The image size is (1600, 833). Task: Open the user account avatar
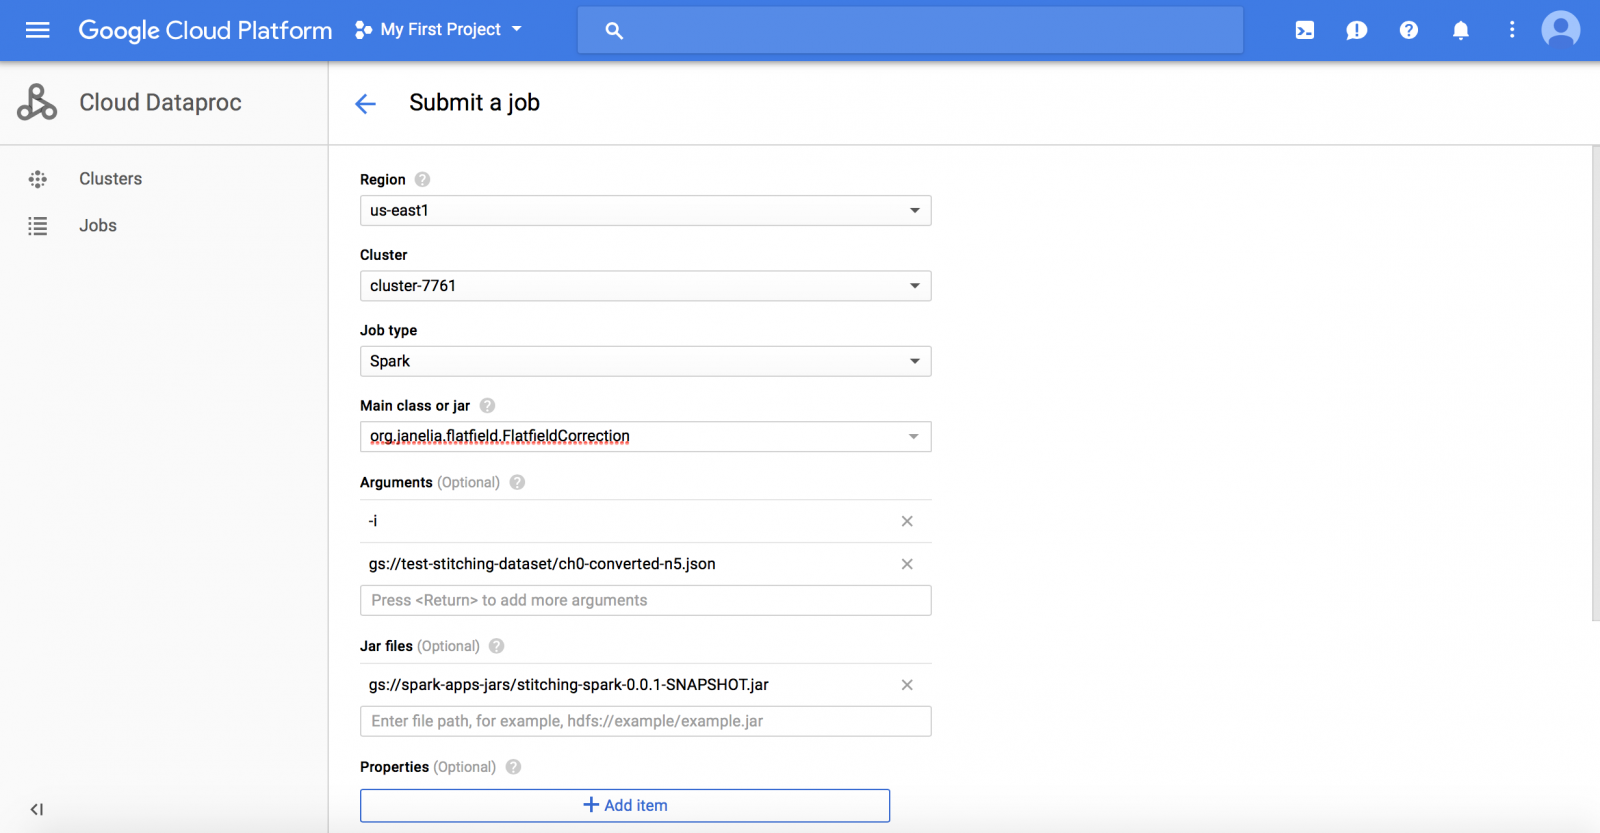pyautogui.click(x=1561, y=30)
